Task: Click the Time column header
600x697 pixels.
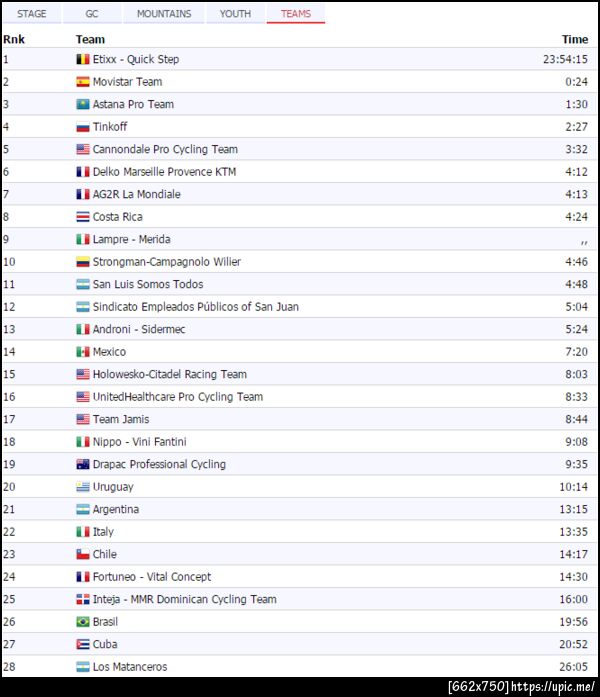Action: (575, 40)
